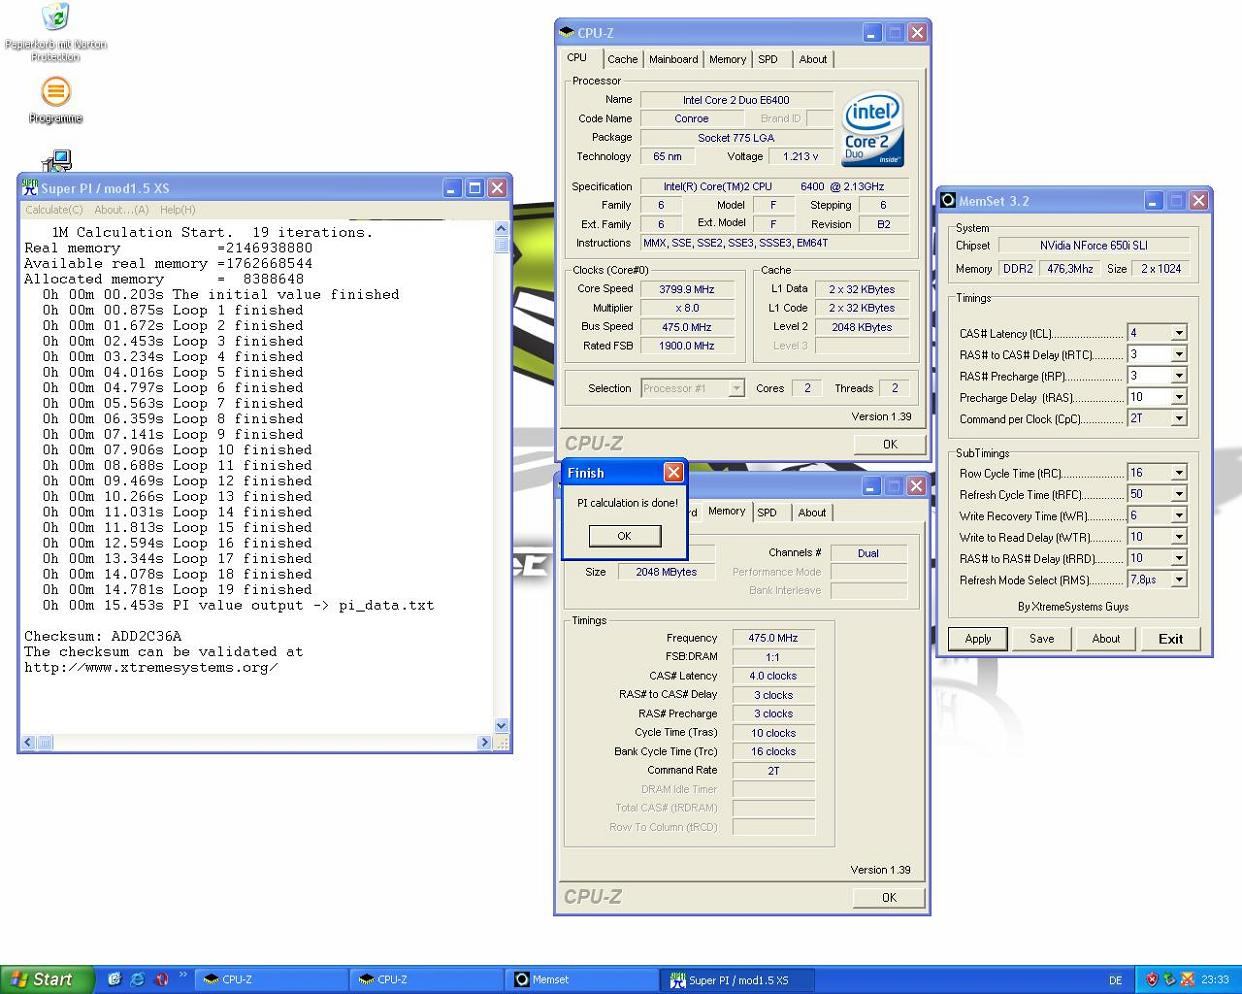1242x994 pixels.
Task: Click the CPU-Z title bar chip icon of the CPU tab window
Action: pos(567,33)
